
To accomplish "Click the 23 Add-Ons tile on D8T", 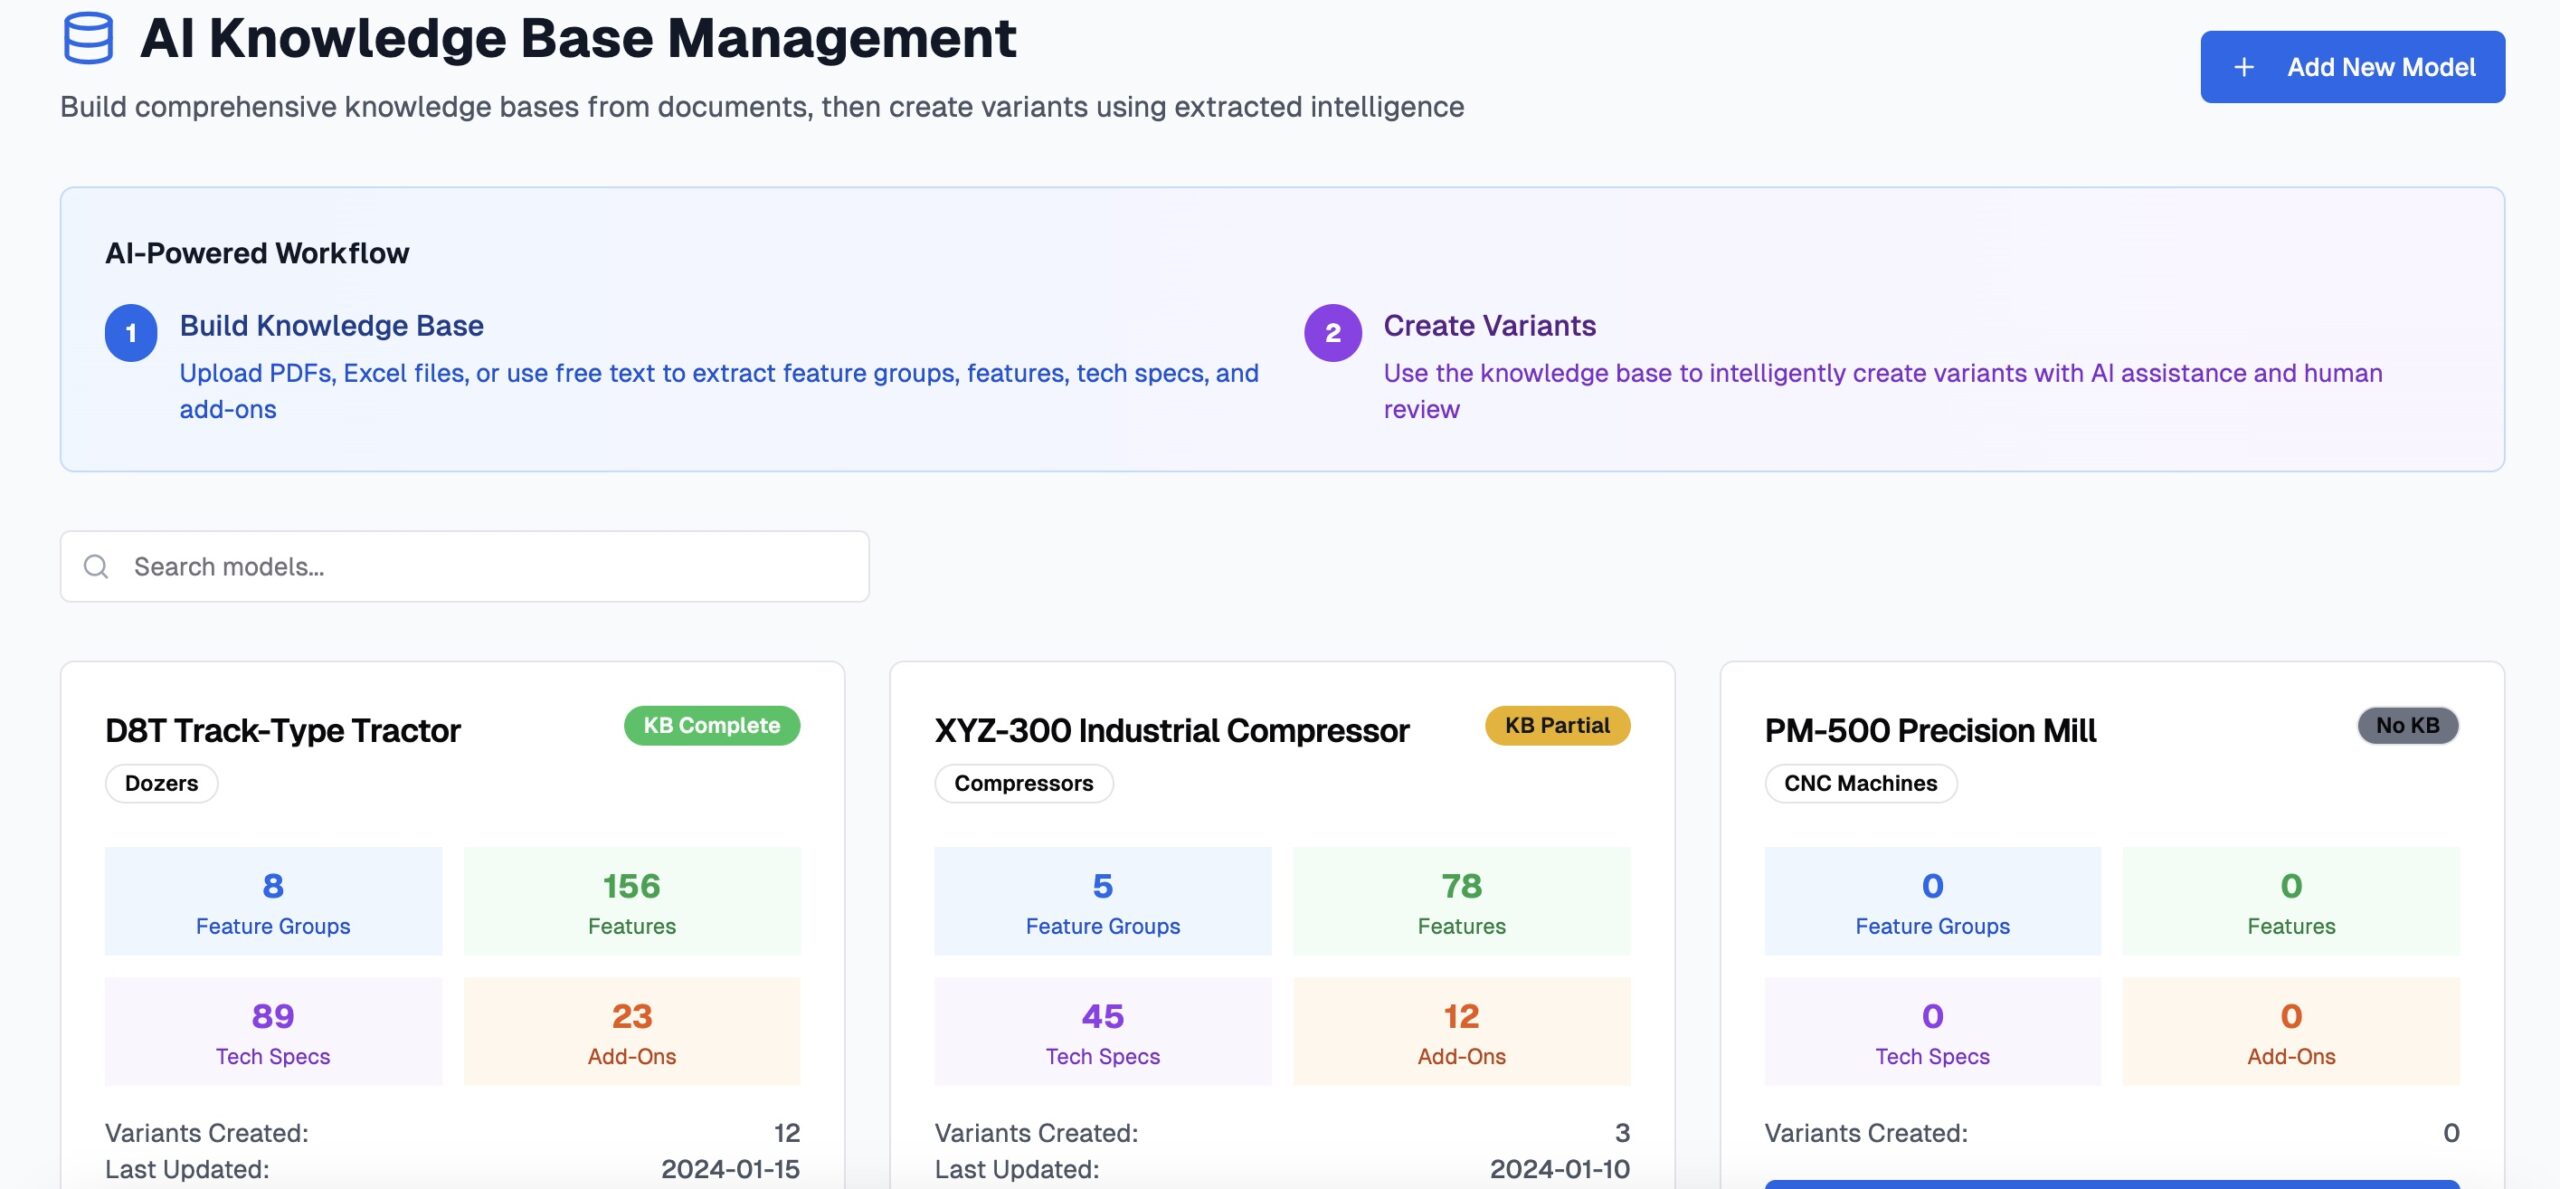I will tap(632, 1031).
